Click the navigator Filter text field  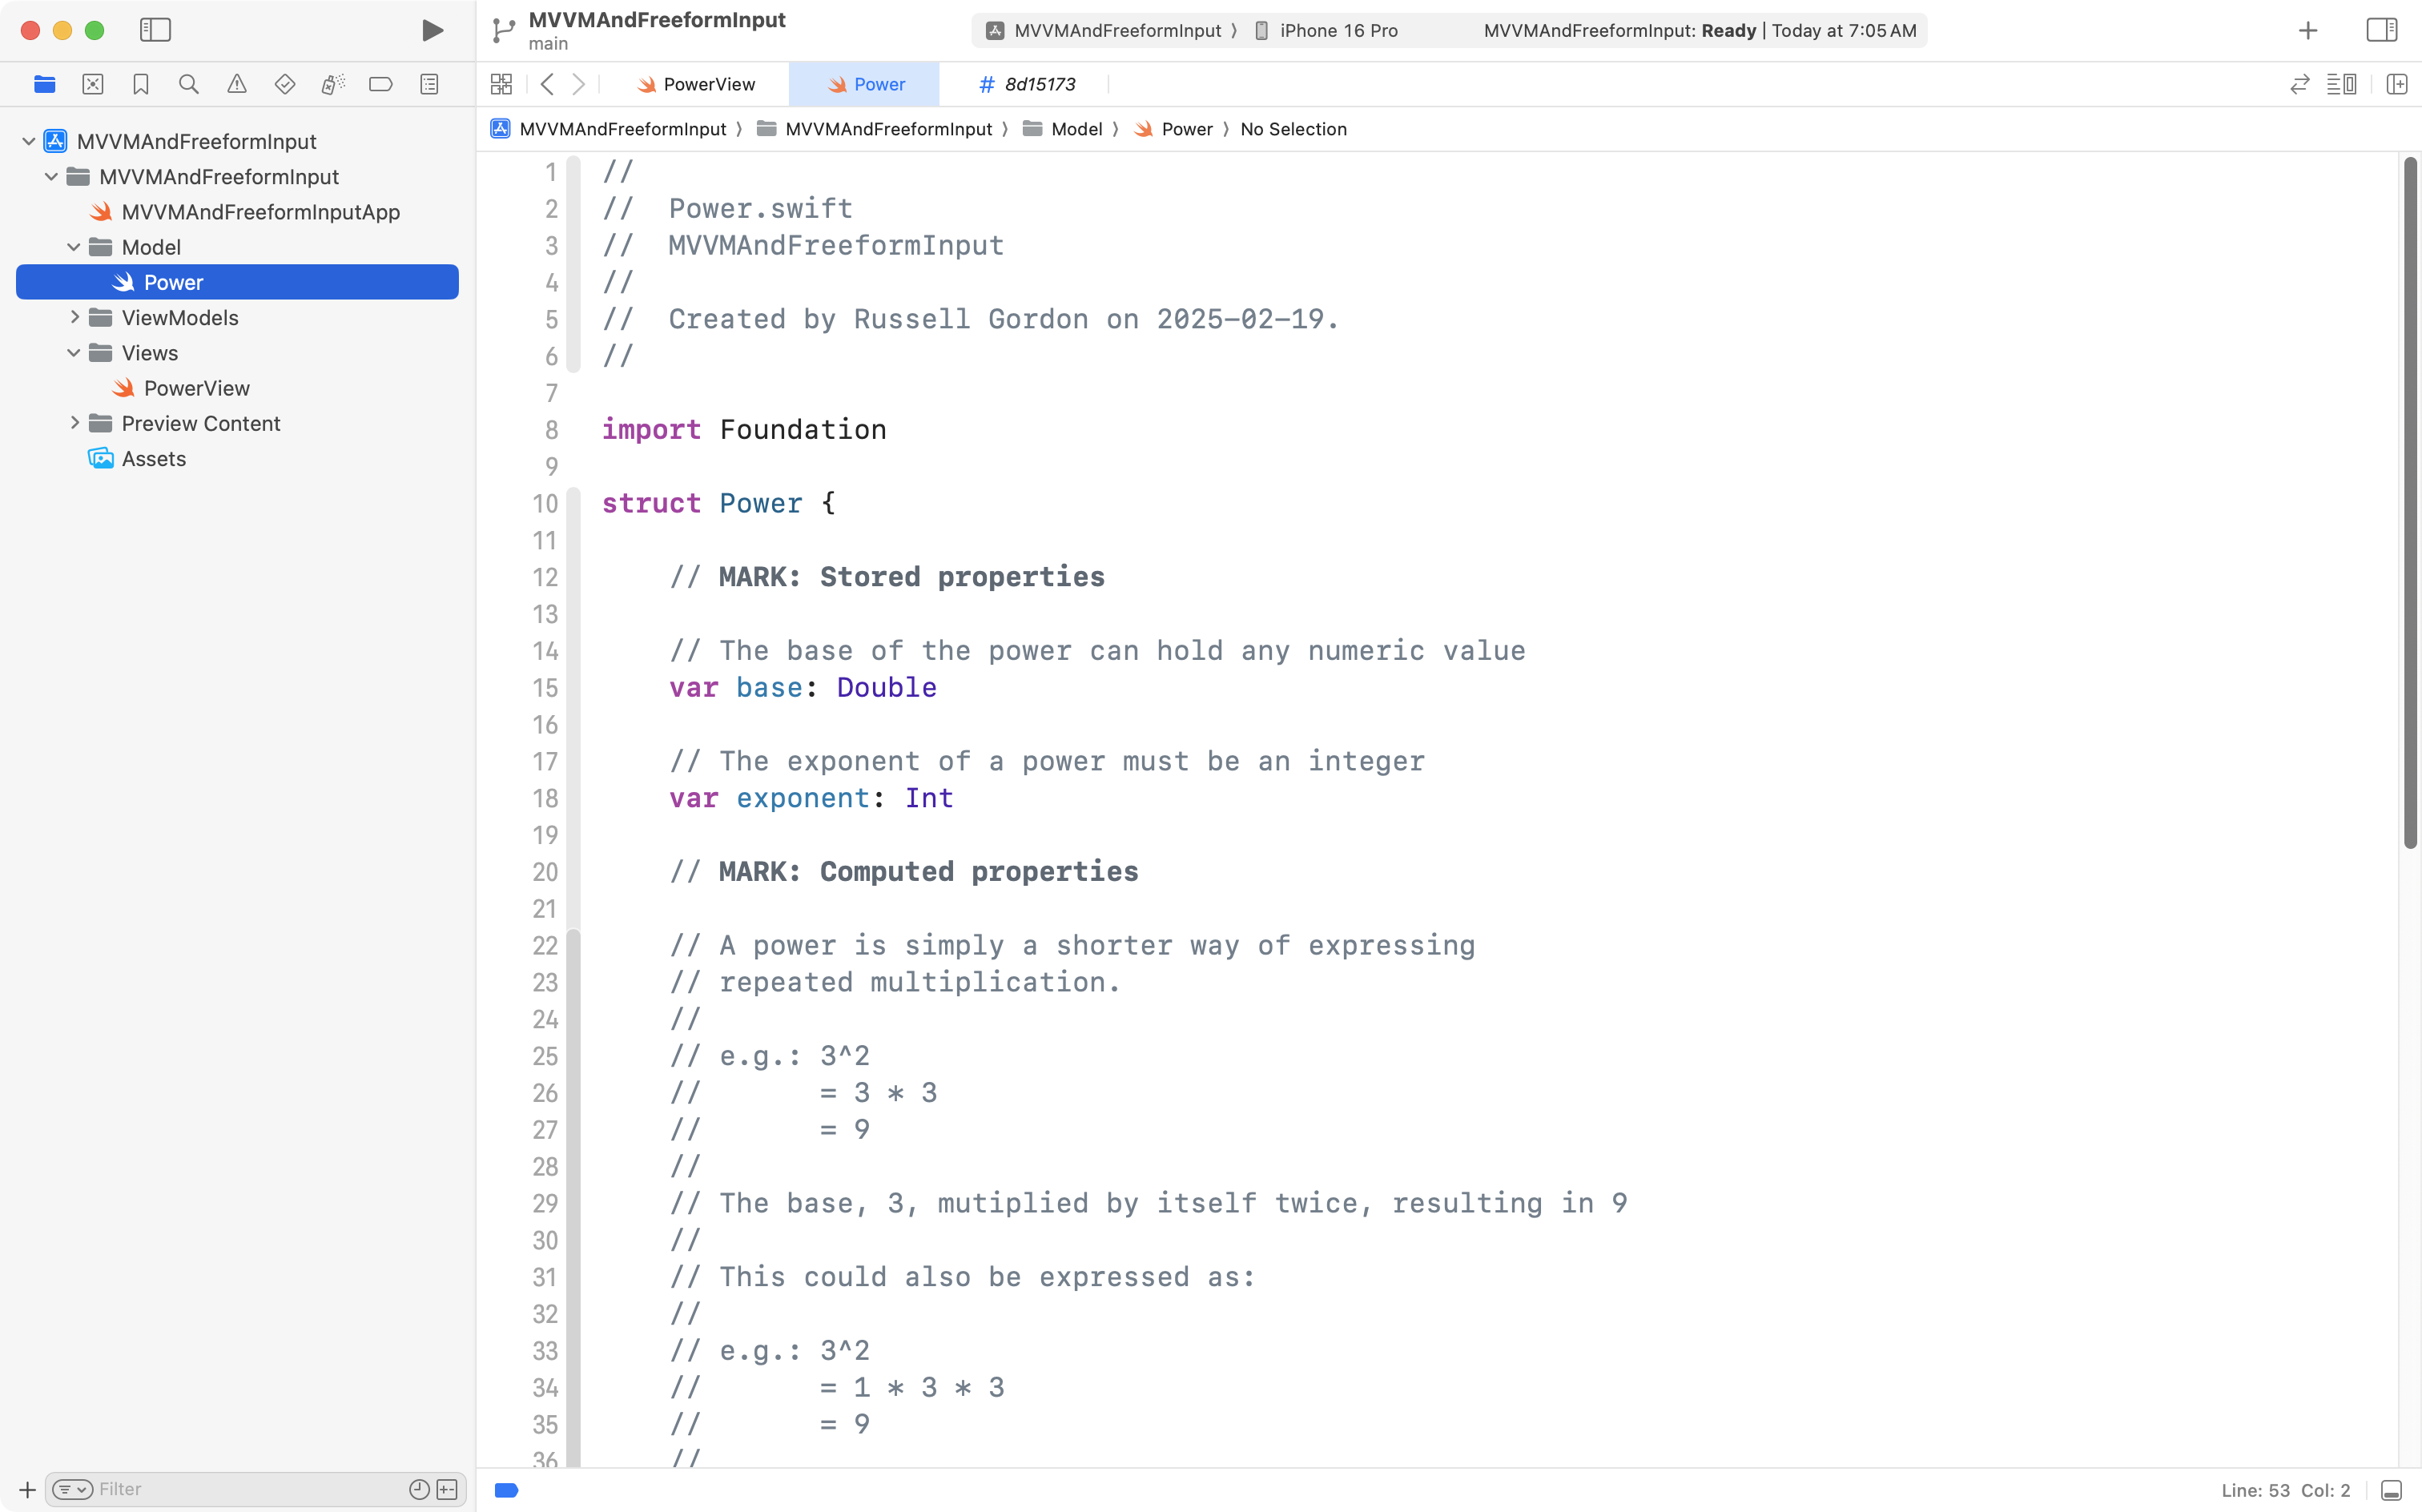click(250, 1489)
